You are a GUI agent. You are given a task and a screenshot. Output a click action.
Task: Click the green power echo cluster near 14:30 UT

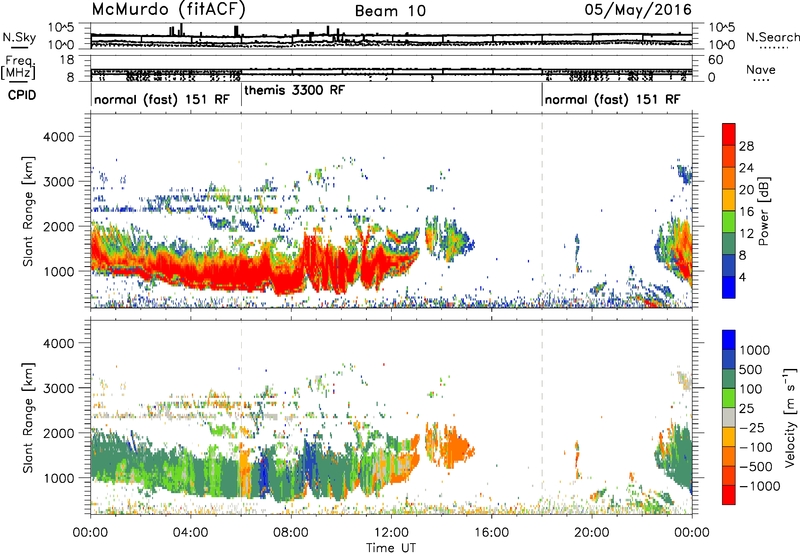point(456,240)
